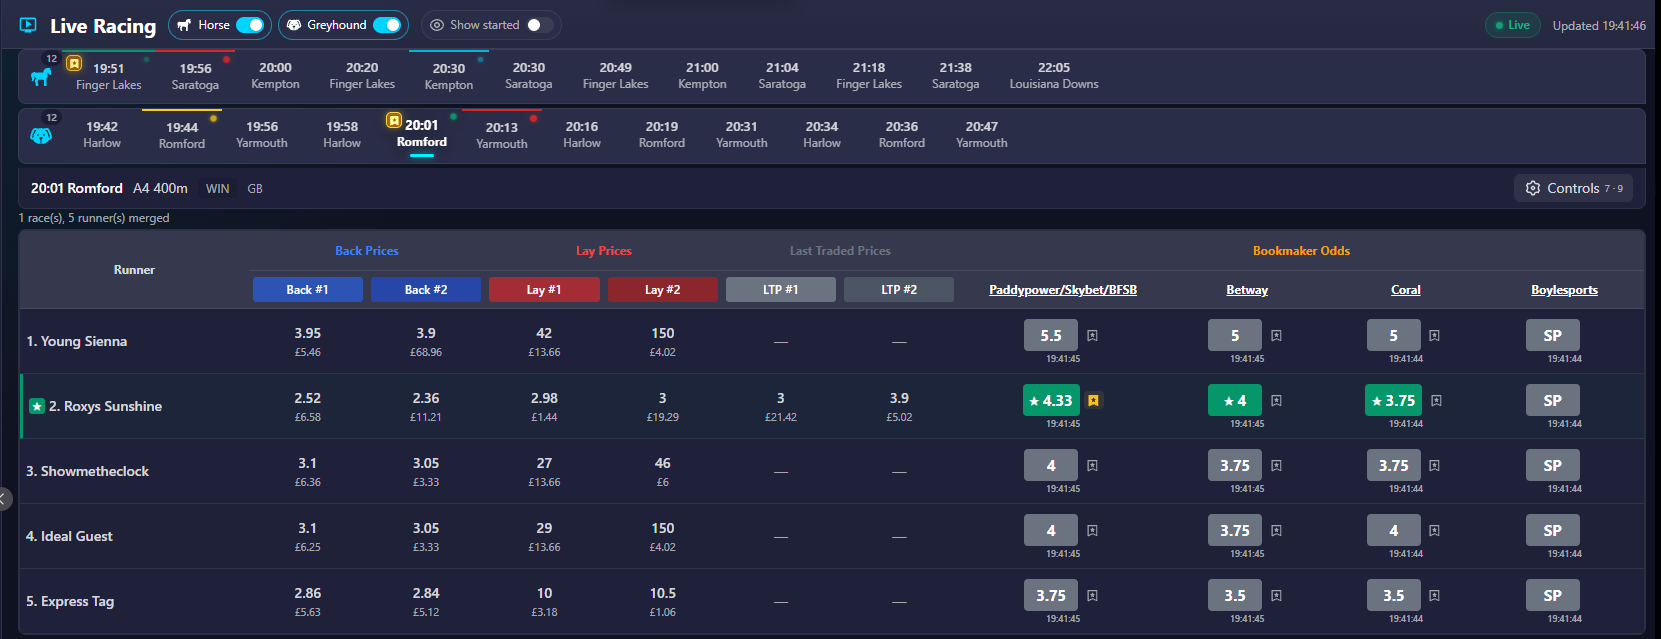Open the Betway bookmaker link
Screen dimensions: 1661x639
pyautogui.click(x=1247, y=290)
